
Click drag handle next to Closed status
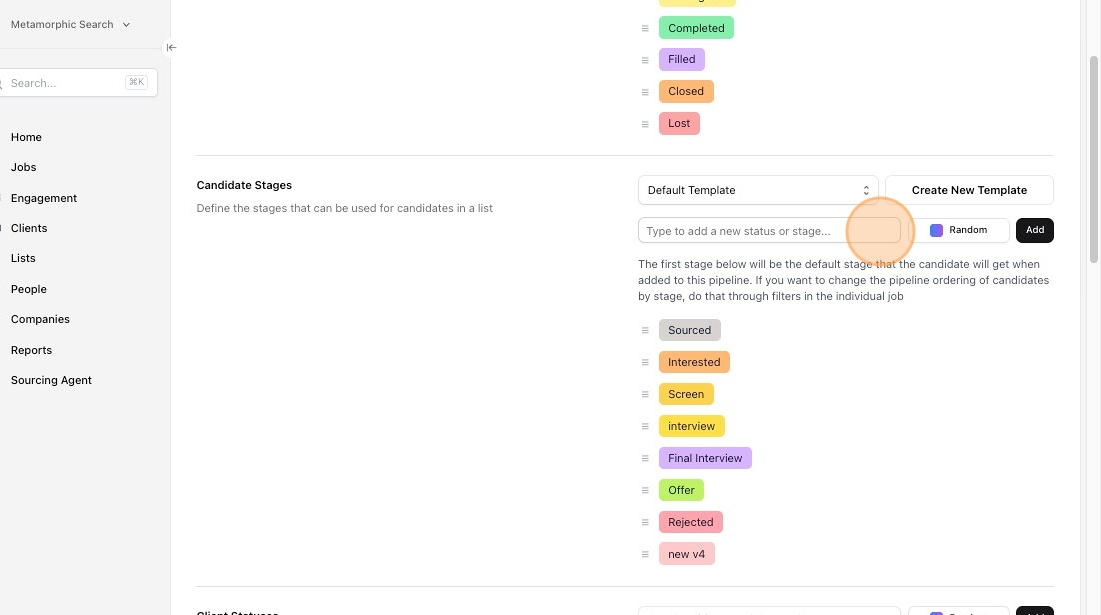[645, 92]
